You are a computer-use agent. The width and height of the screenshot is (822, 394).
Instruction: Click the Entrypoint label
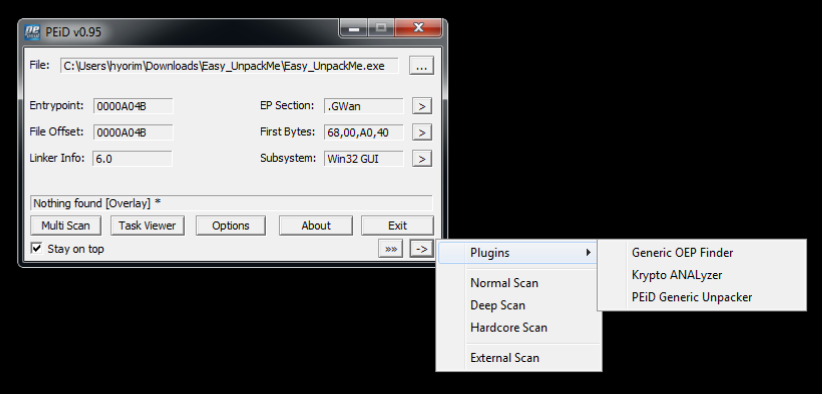(57, 105)
